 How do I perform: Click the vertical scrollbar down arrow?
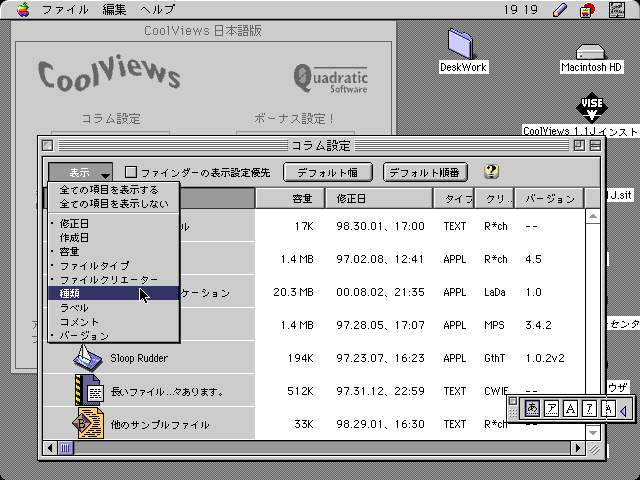point(593,433)
